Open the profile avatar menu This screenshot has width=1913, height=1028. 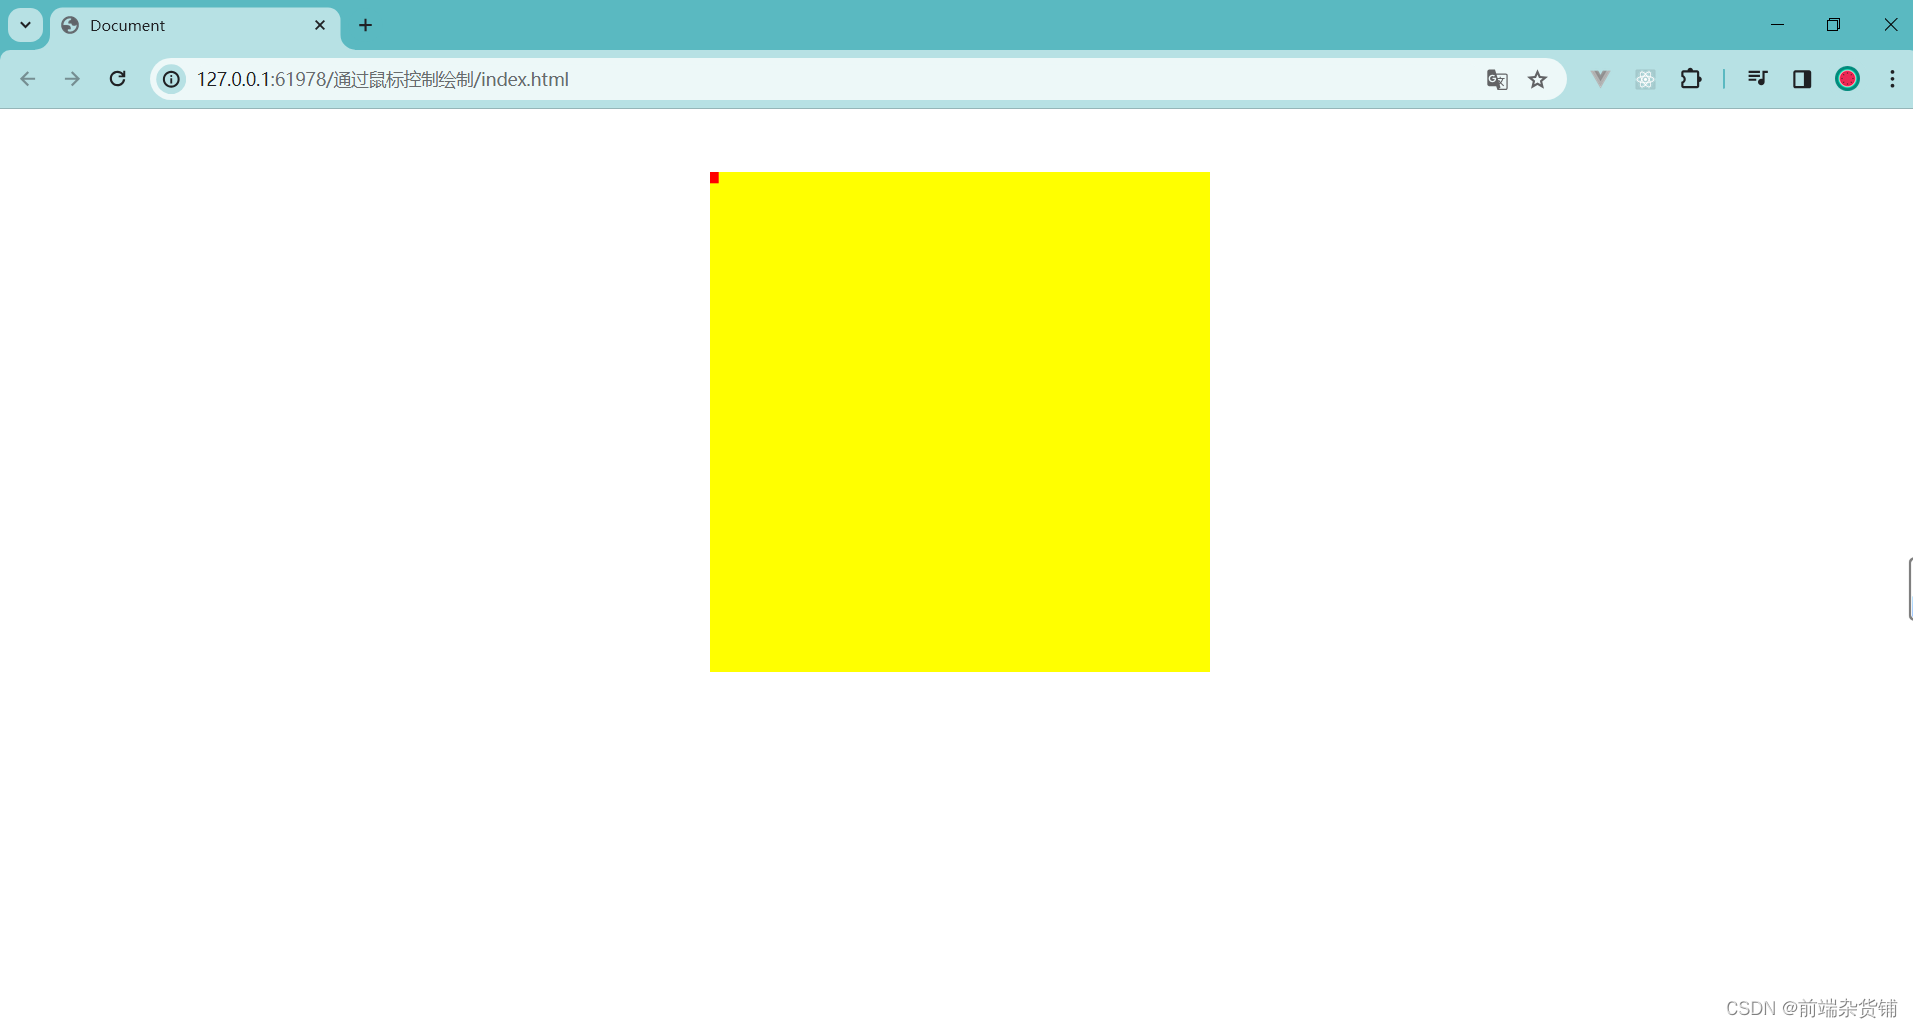1847,79
